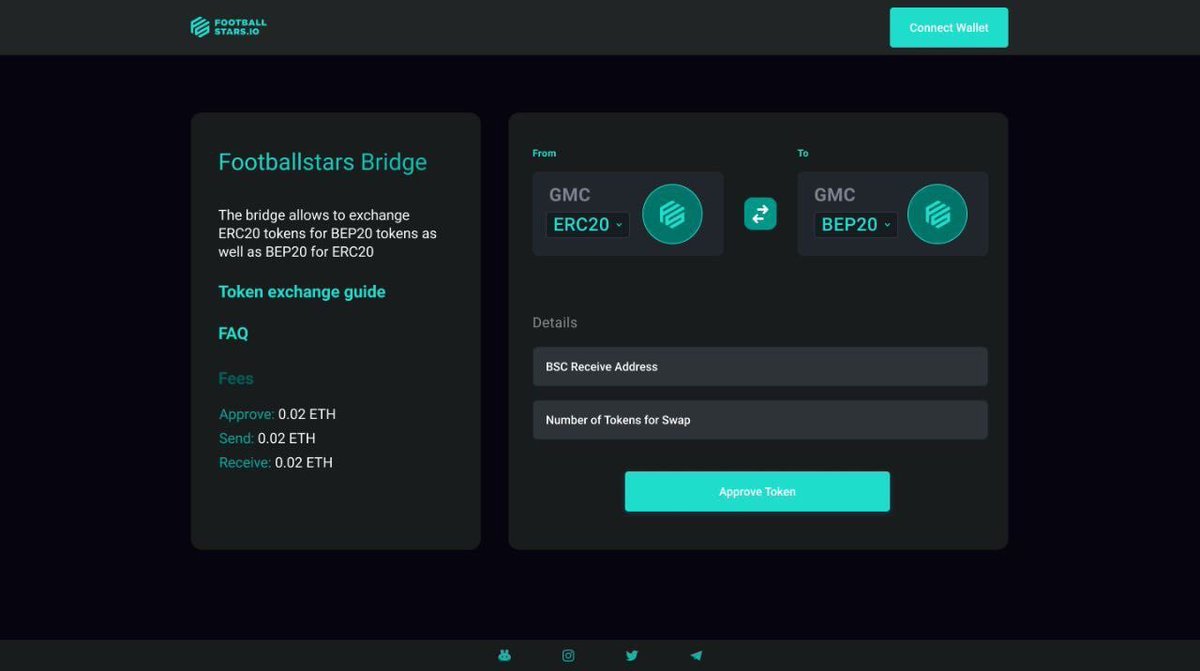Click the Receive: 0.02 ETH fee line
1200x671 pixels.
(276, 462)
